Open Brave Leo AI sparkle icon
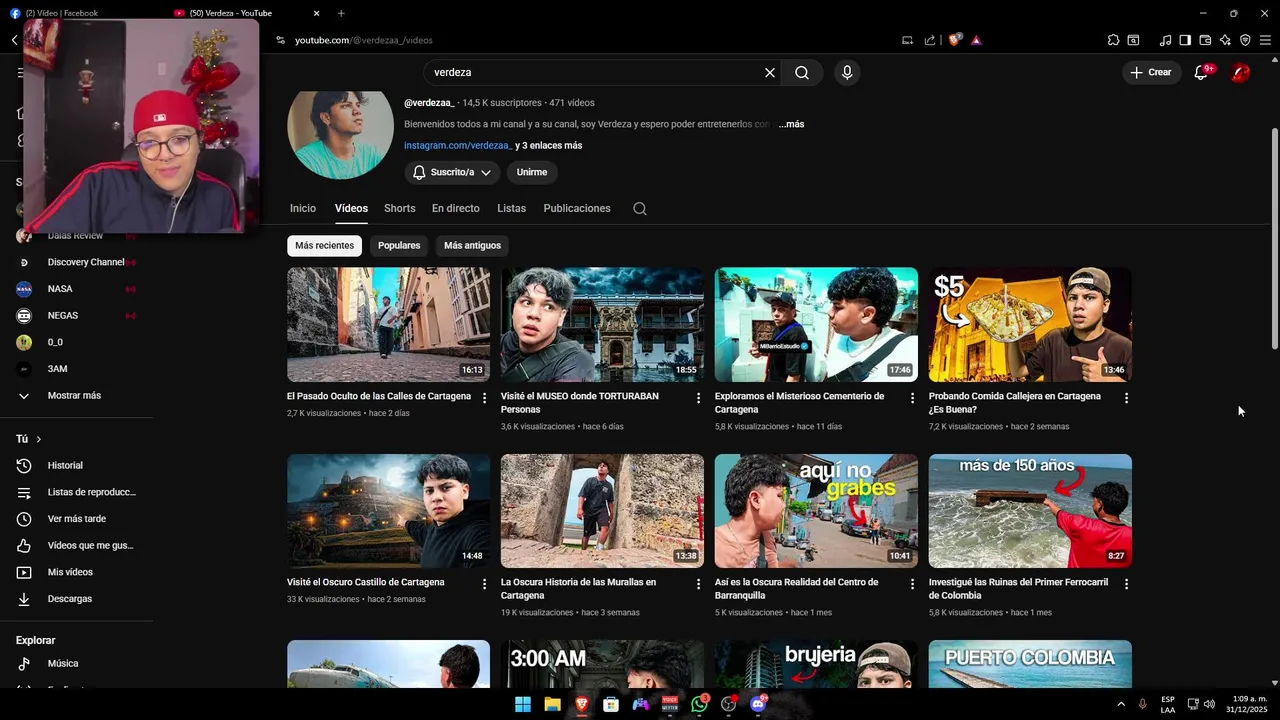 1225,40
